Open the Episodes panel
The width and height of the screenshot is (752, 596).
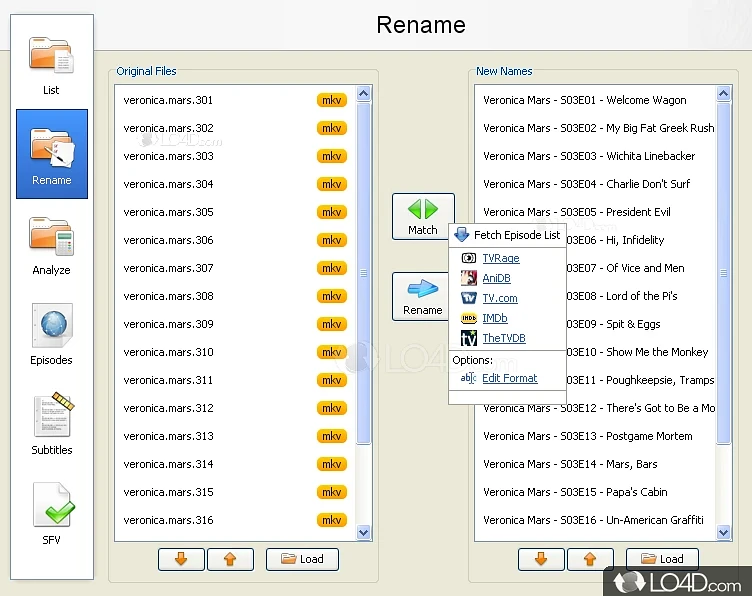pyautogui.click(x=51, y=336)
